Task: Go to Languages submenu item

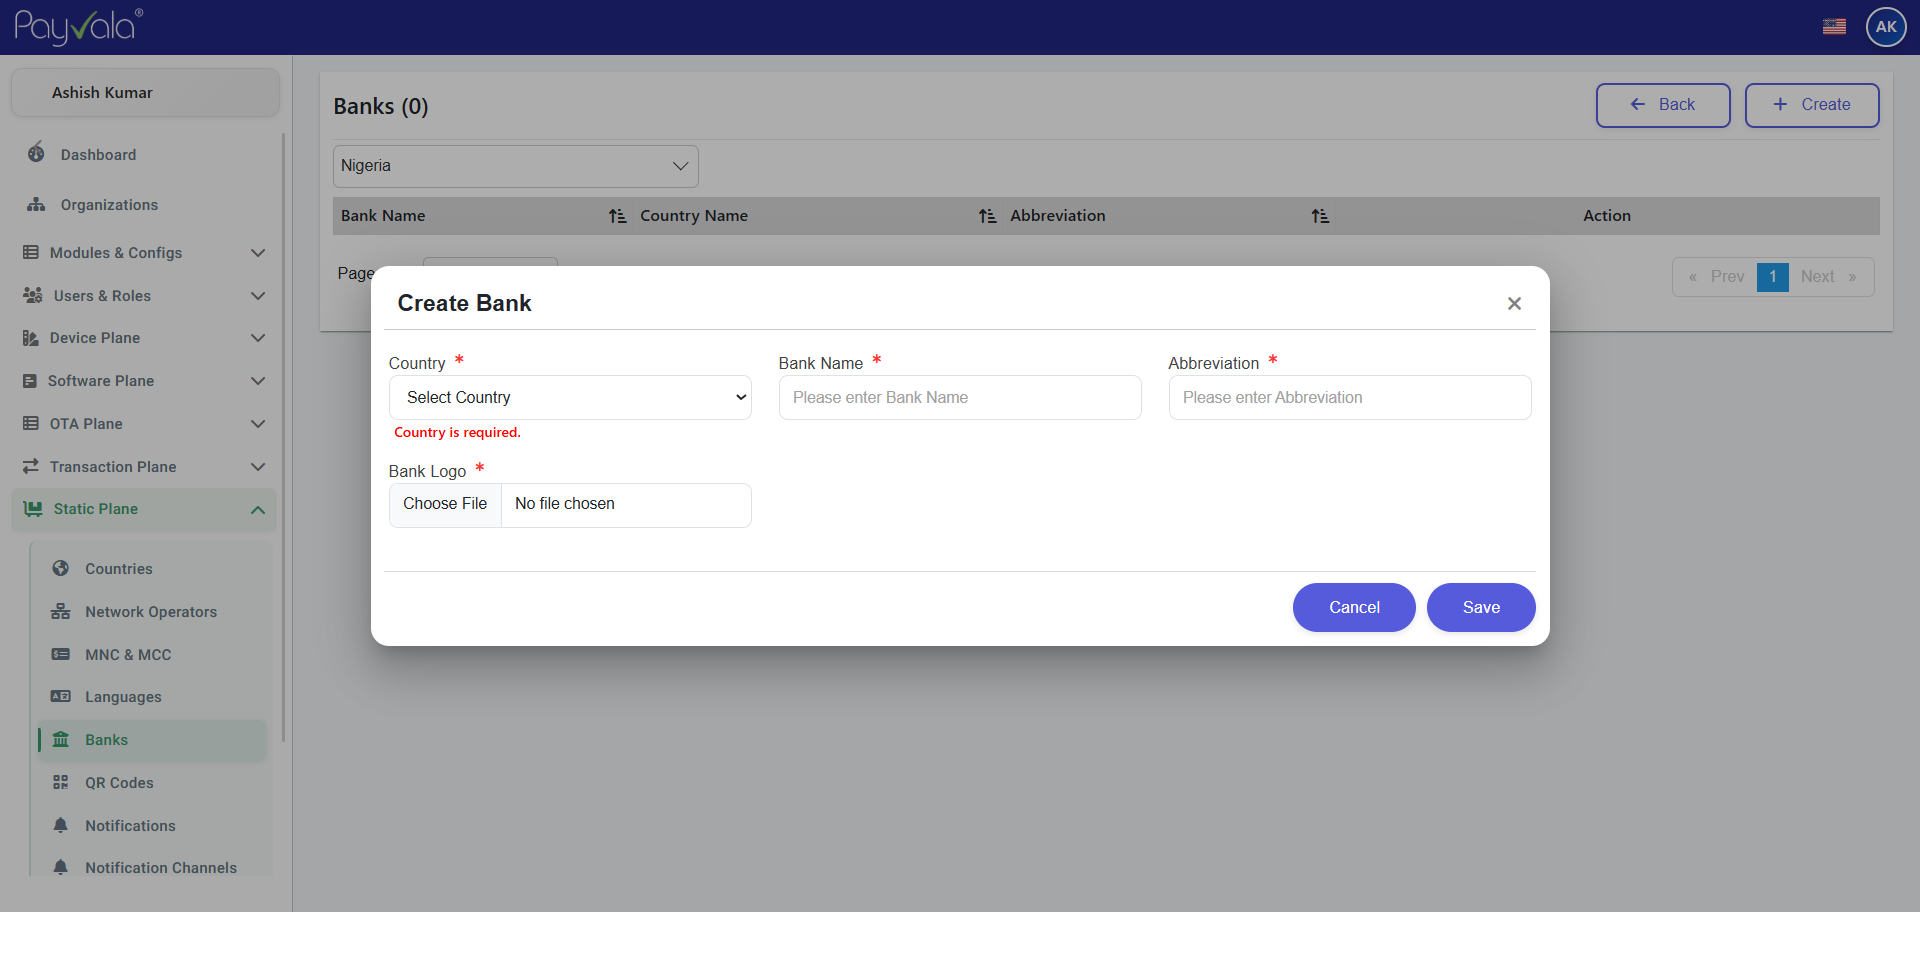Action: pos(123,697)
